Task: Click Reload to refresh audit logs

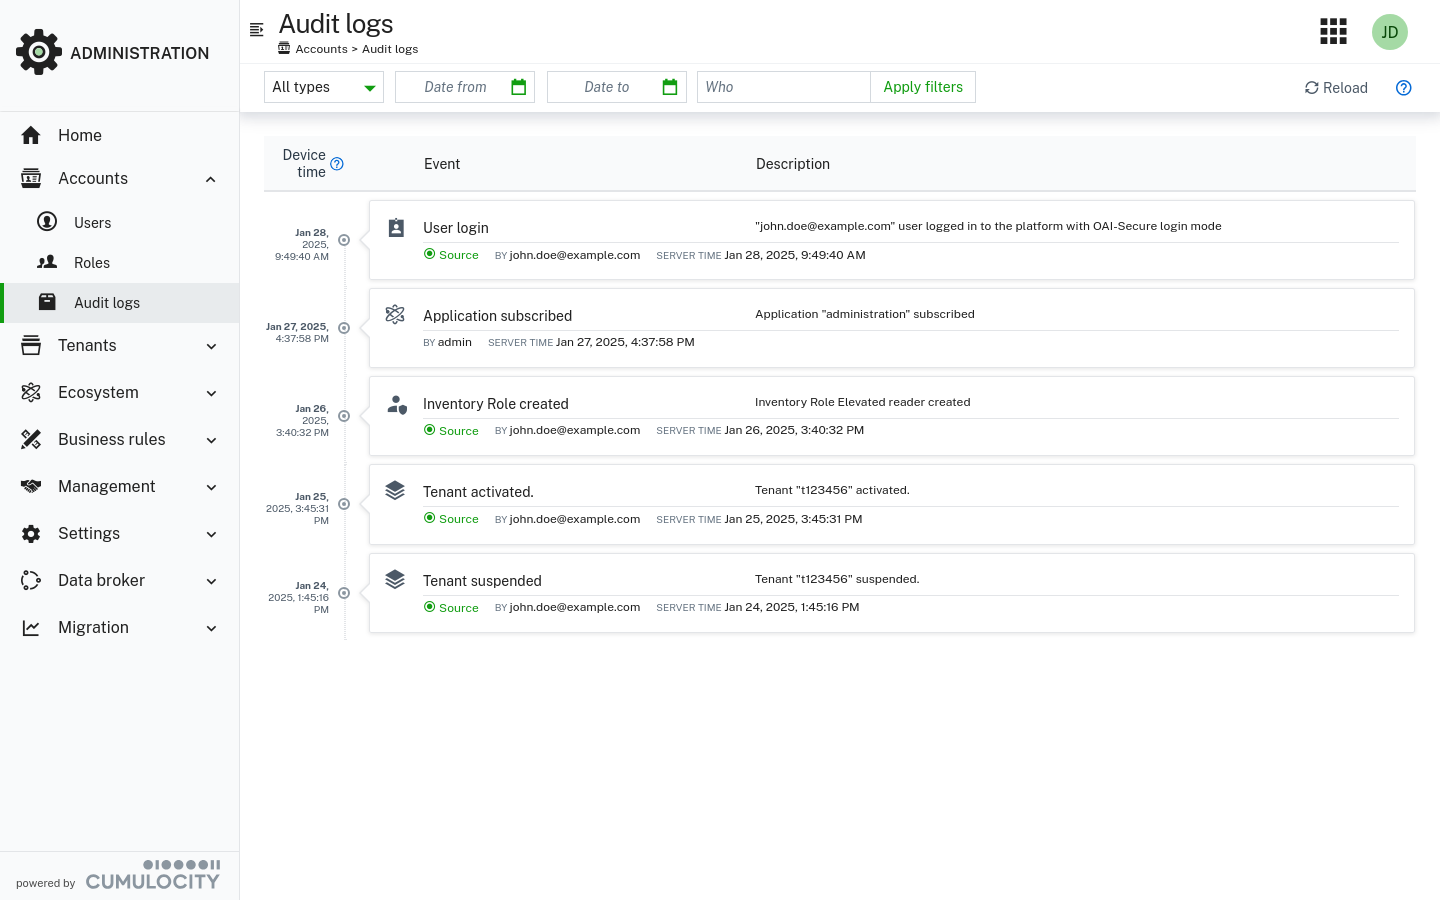Action: pyautogui.click(x=1336, y=88)
